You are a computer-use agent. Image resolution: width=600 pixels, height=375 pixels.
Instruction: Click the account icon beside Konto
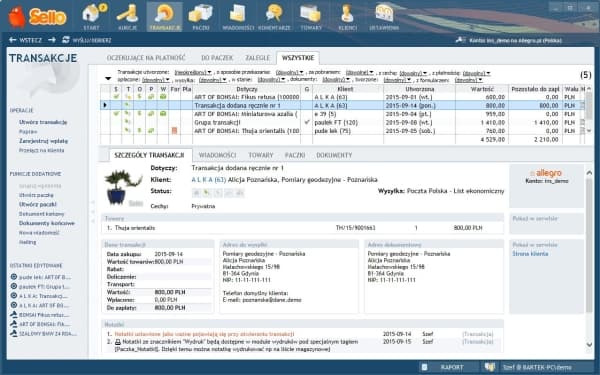click(460, 40)
